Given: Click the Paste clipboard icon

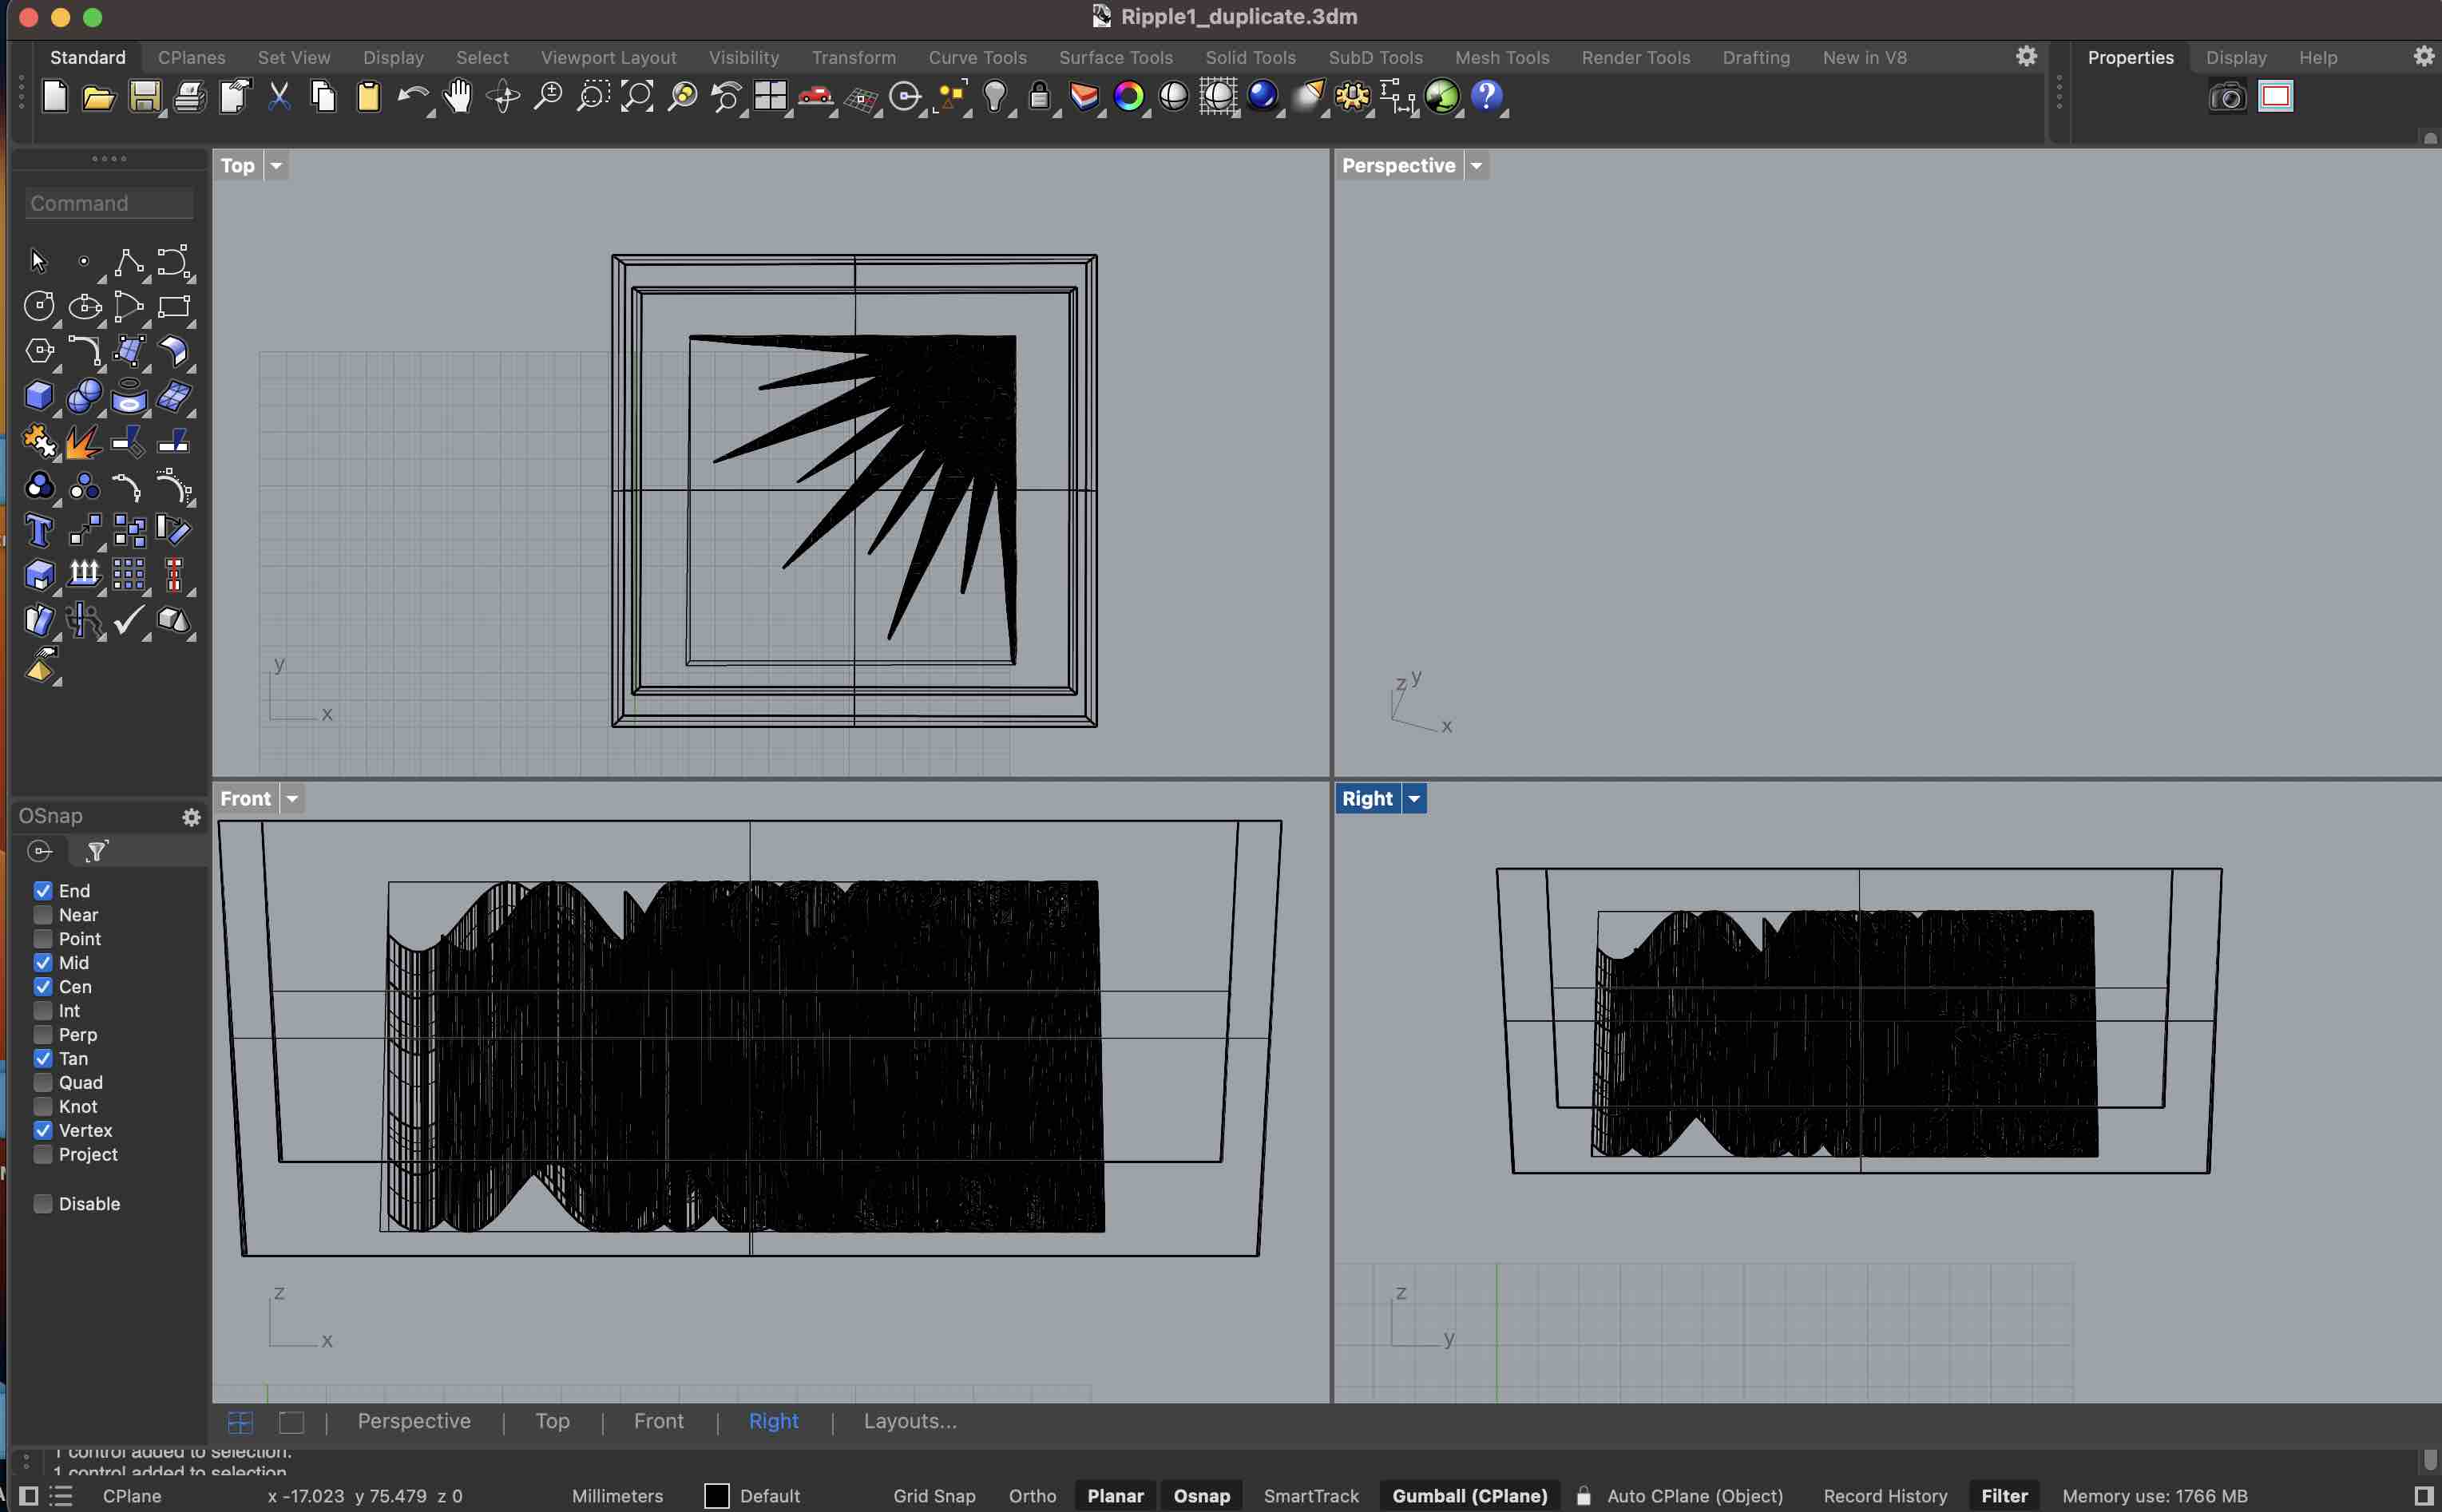Looking at the screenshot, I should [x=368, y=97].
